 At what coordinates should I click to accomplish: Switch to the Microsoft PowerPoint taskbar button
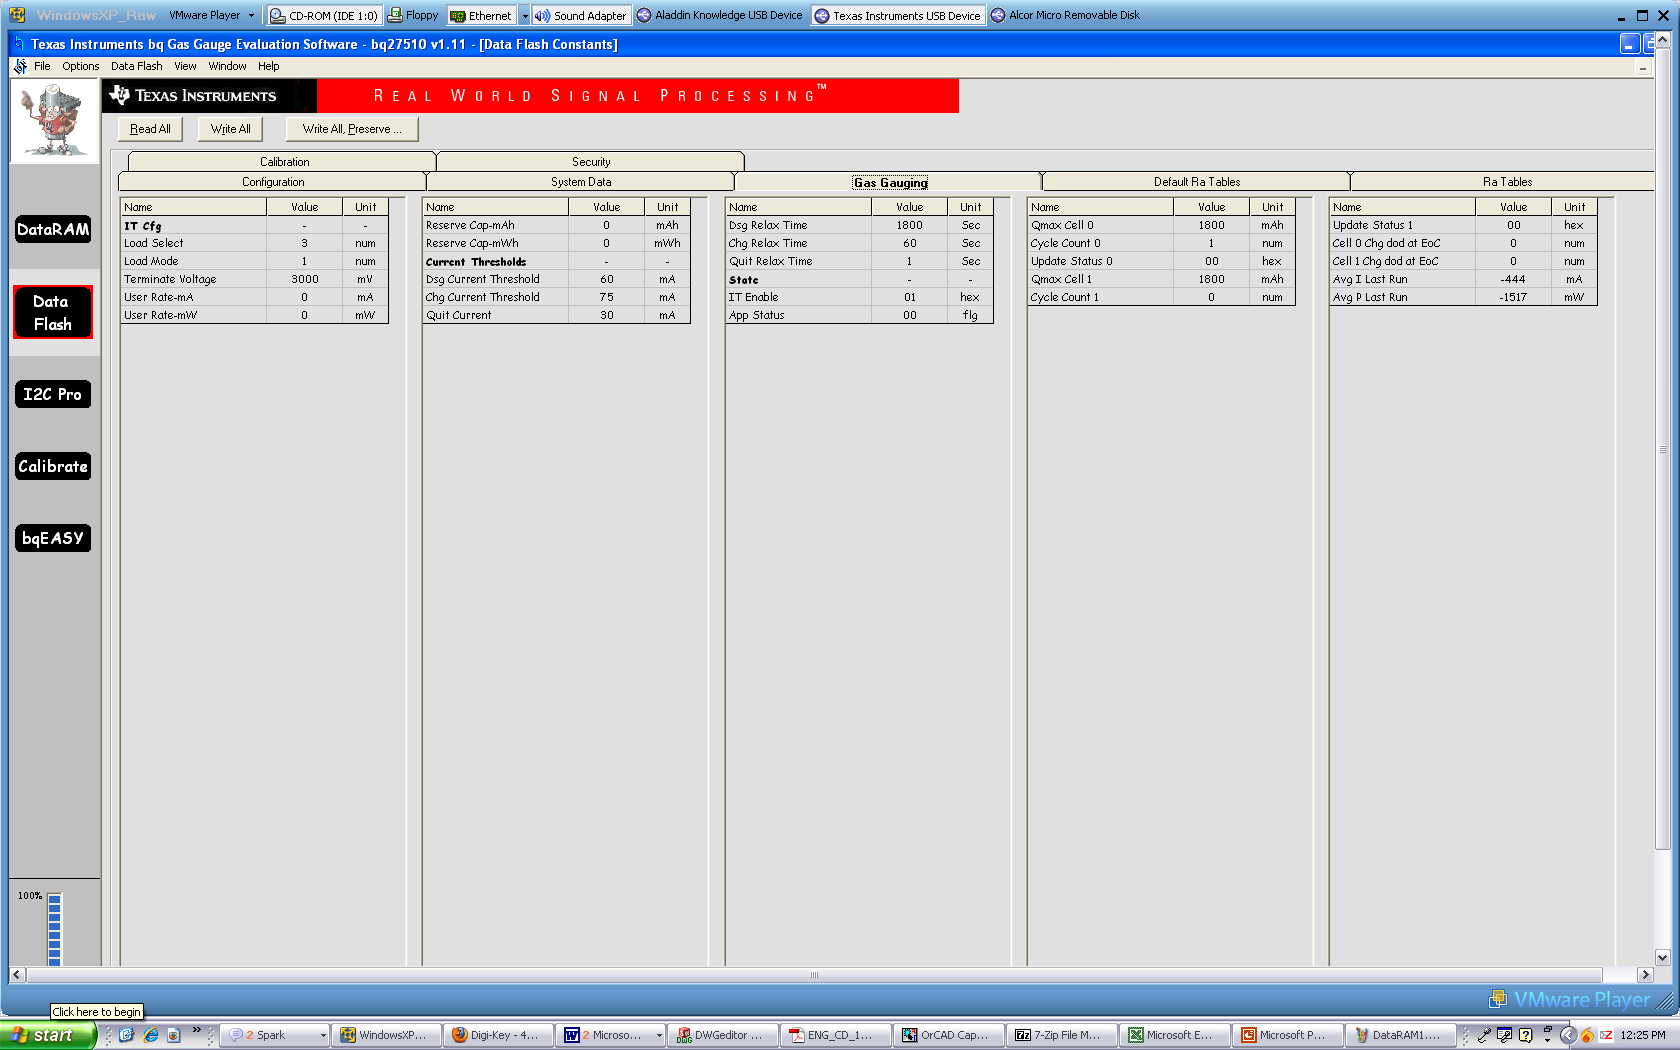tap(1285, 1035)
